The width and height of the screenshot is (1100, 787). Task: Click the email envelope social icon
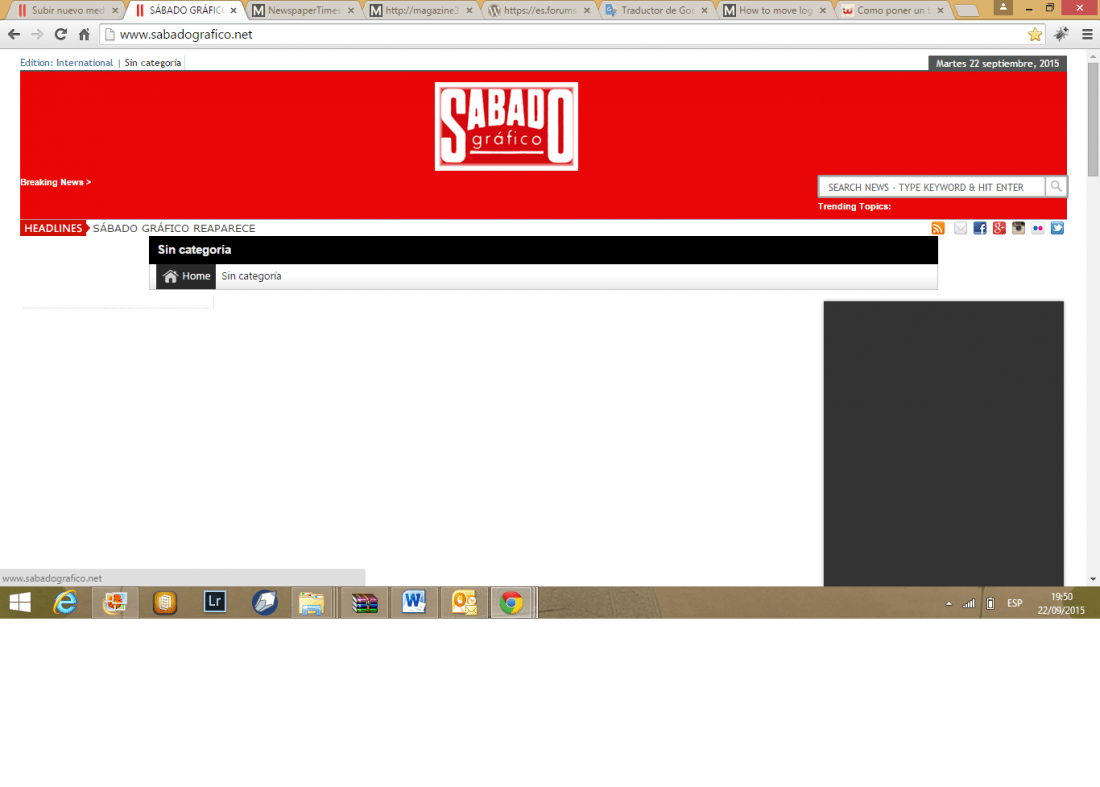[960, 228]
